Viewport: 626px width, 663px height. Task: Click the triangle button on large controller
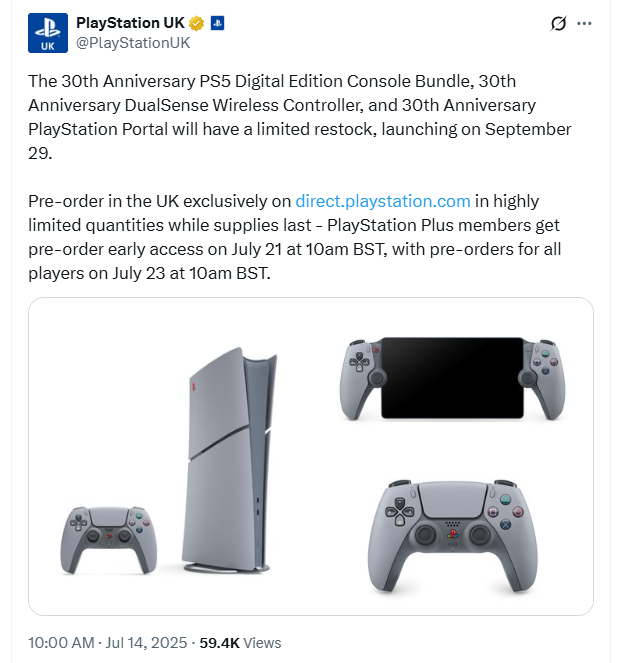point(505,499)
